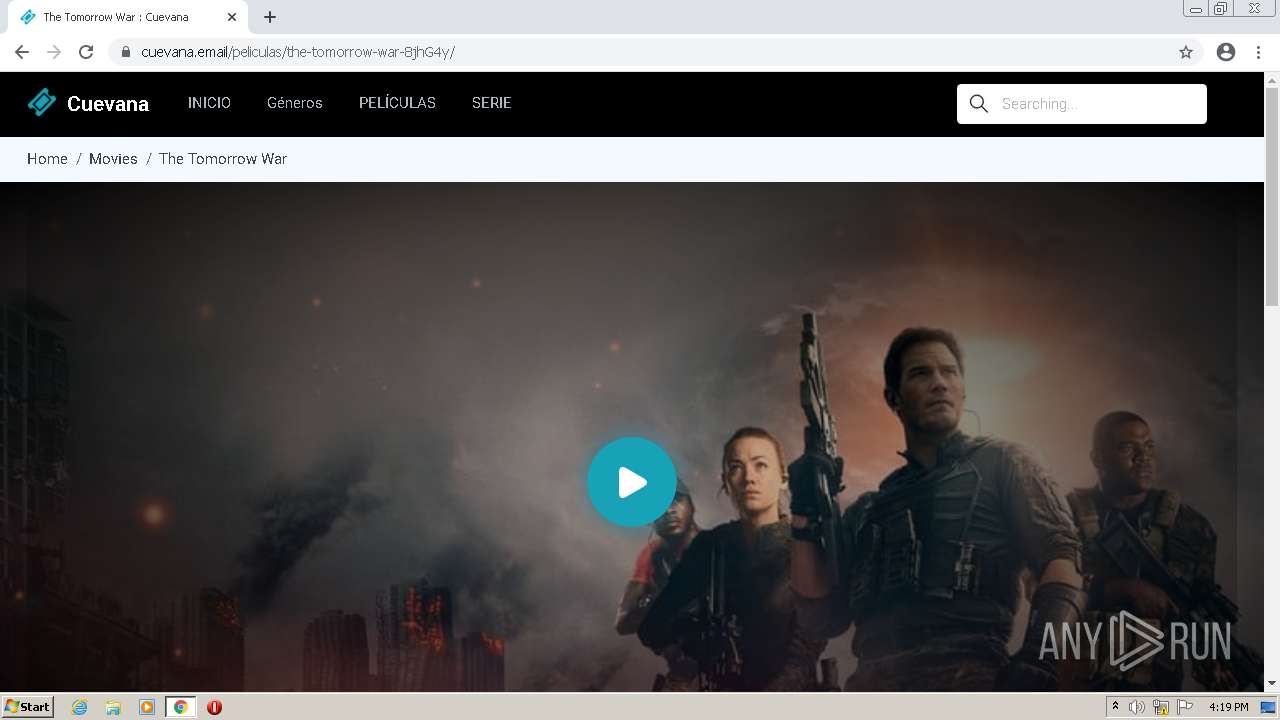Open the Windows Start menu
Image resolution: width=1280 pixels, height=720 pixels.
pos(27,707)
